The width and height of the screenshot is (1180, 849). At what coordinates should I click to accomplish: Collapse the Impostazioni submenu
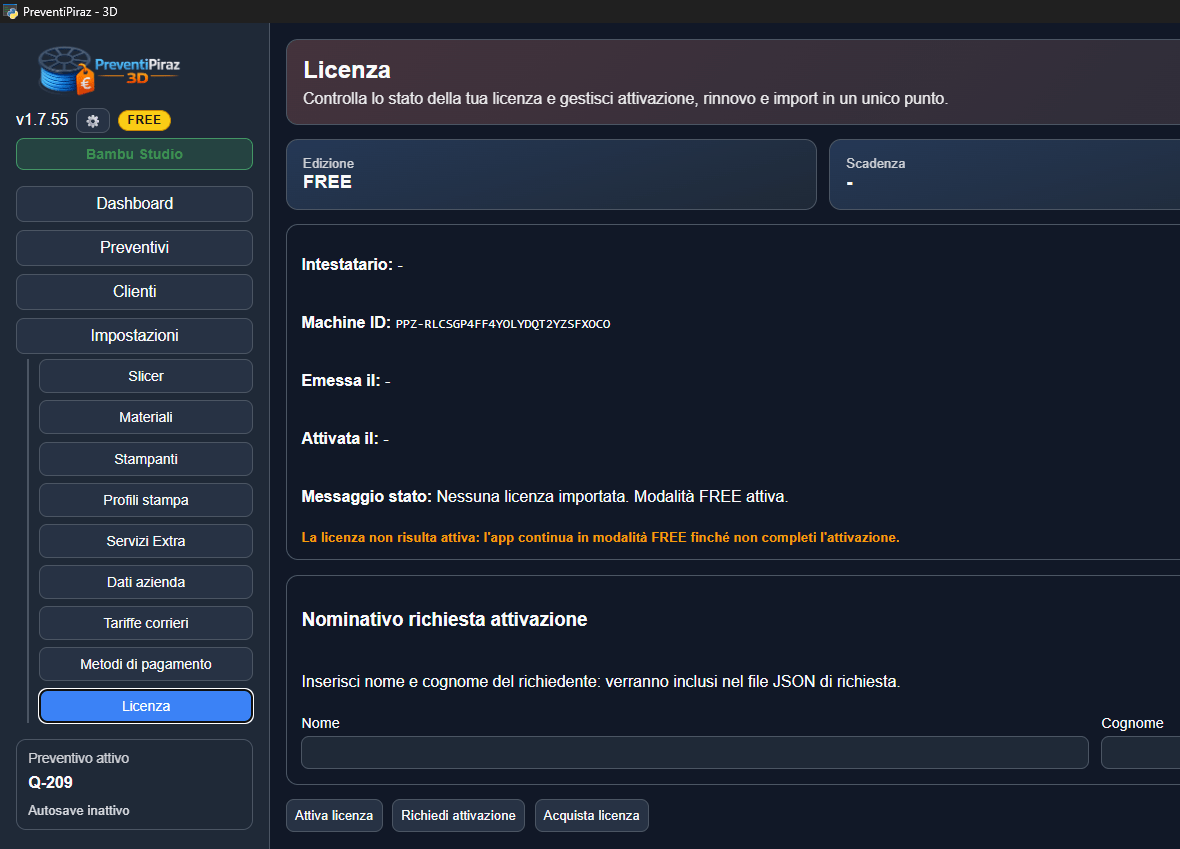coord(134,336)
